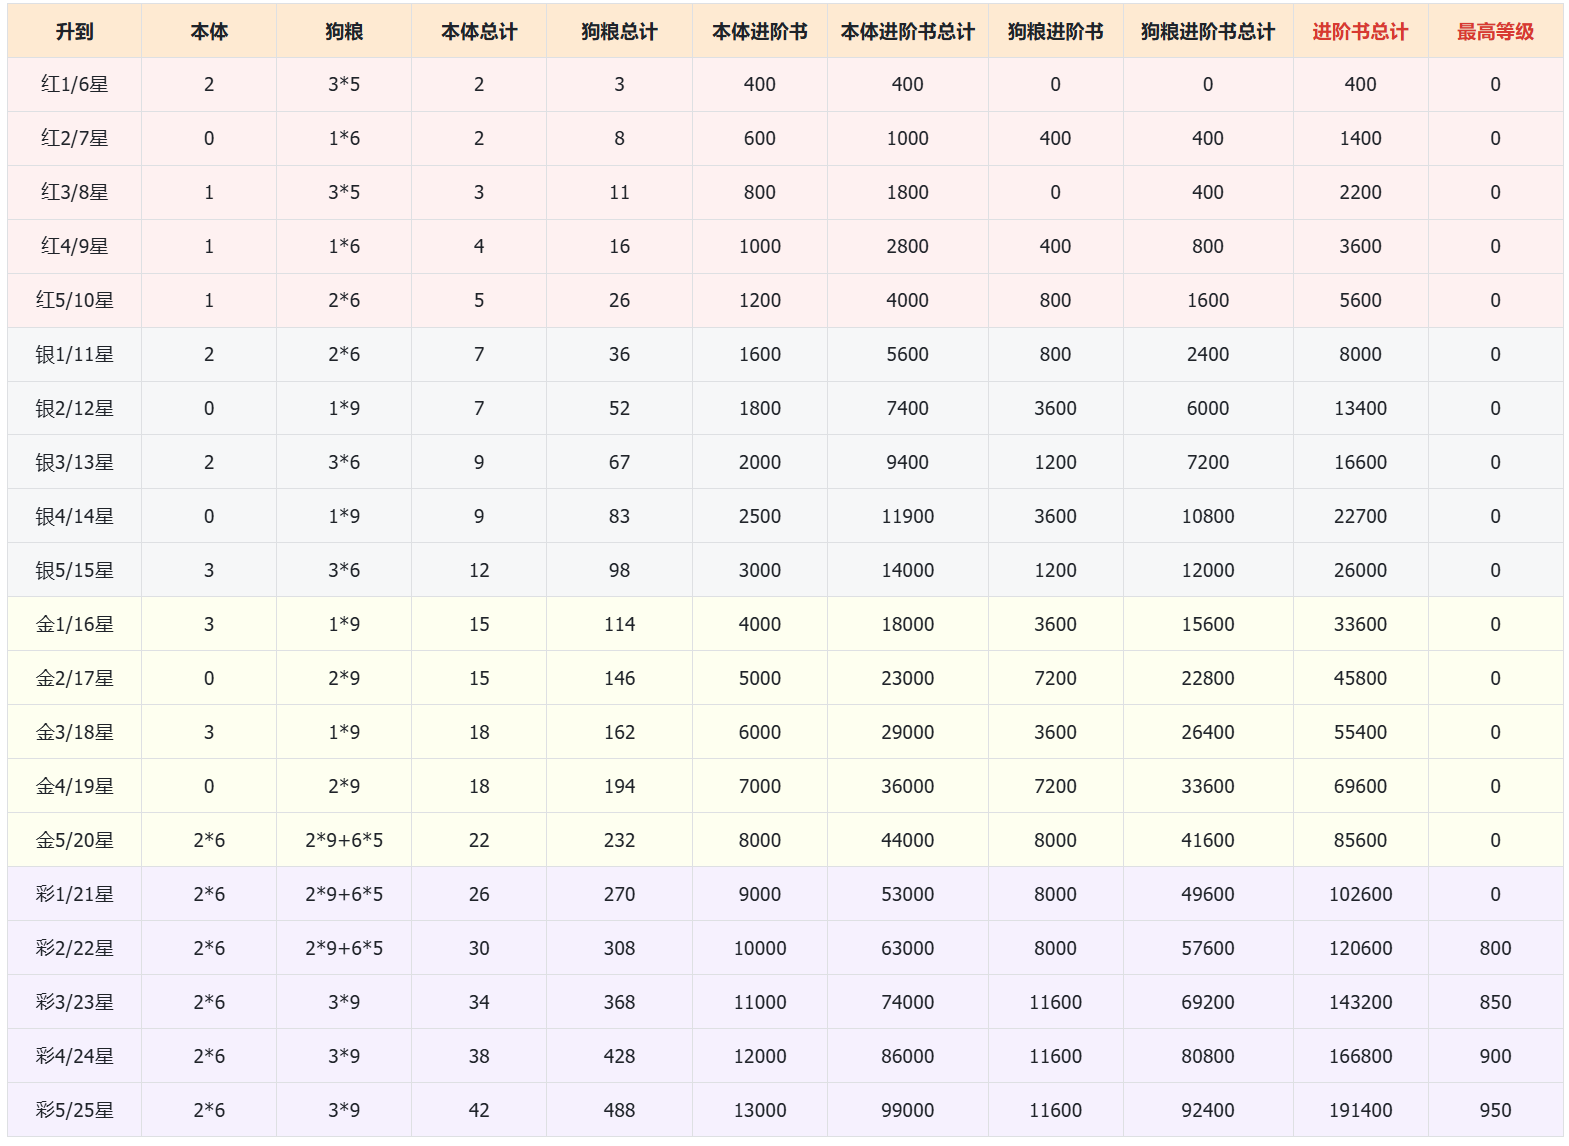Click the 900 max level cell
1569x1146 pixels.
pos(1495,1057)
